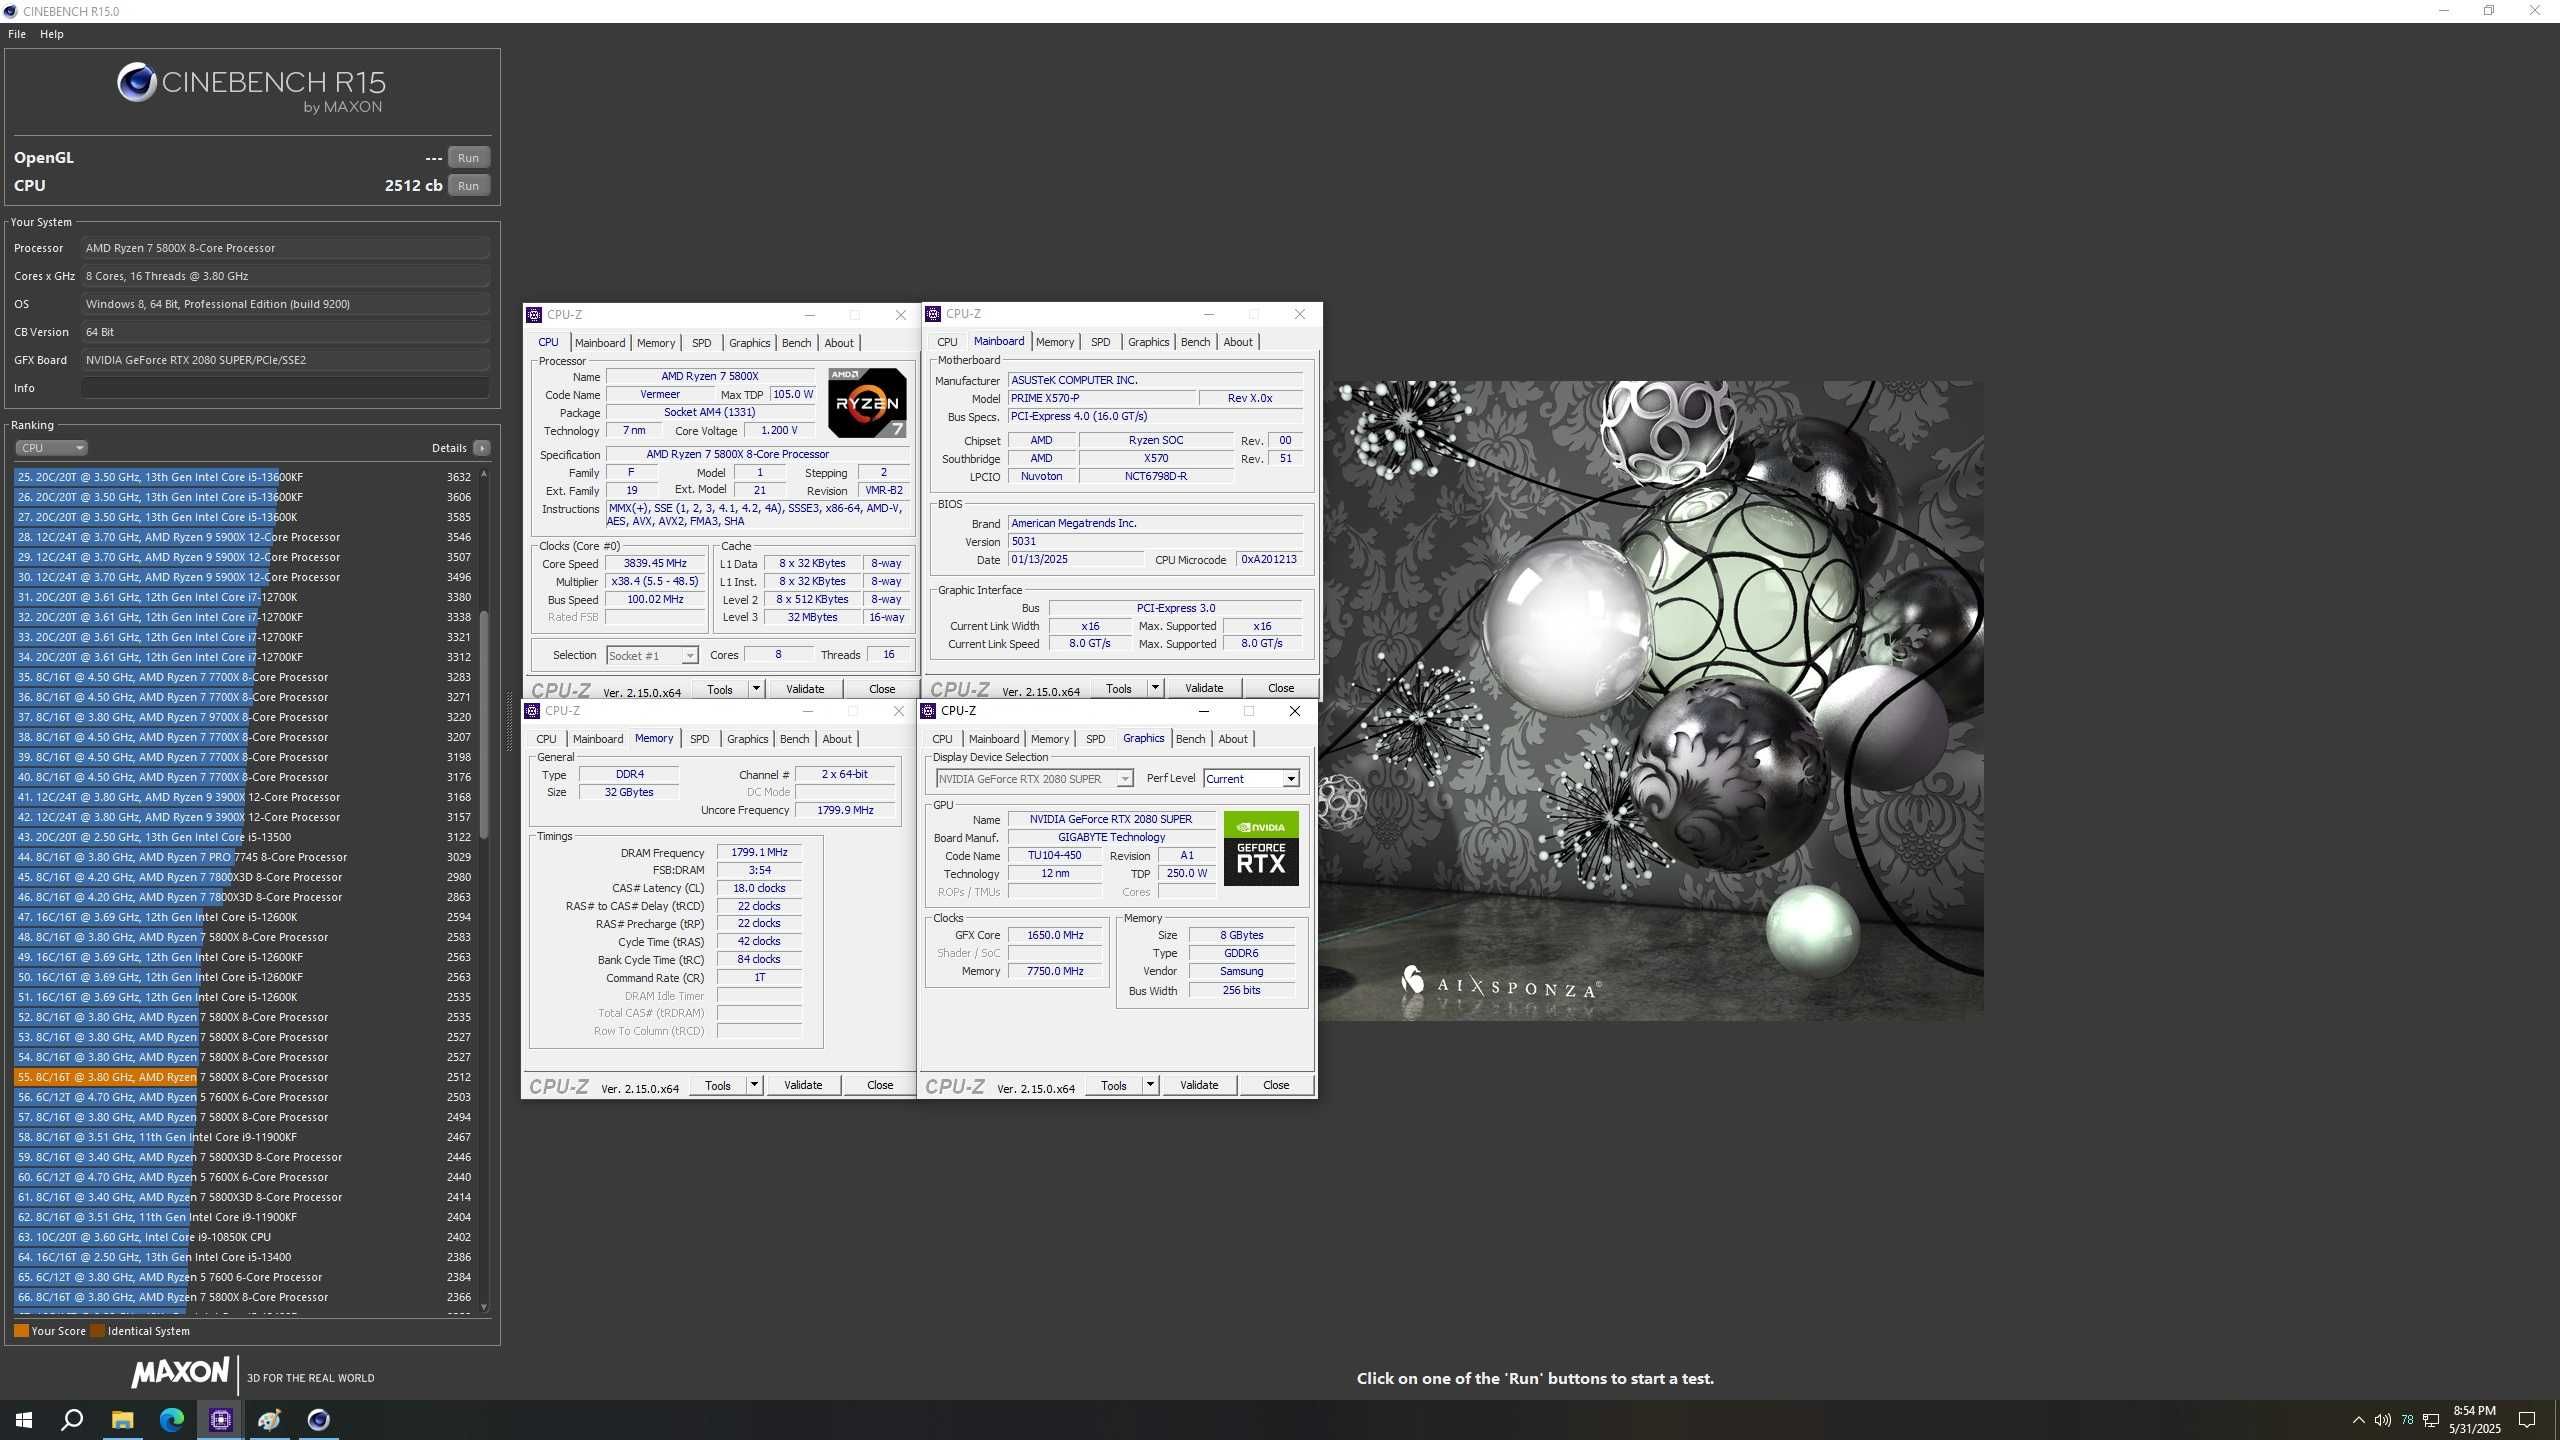The width and height of the screenshot is (2560, 1440).
Task: Click the Identical System legend swatch
Action: 97,1331
